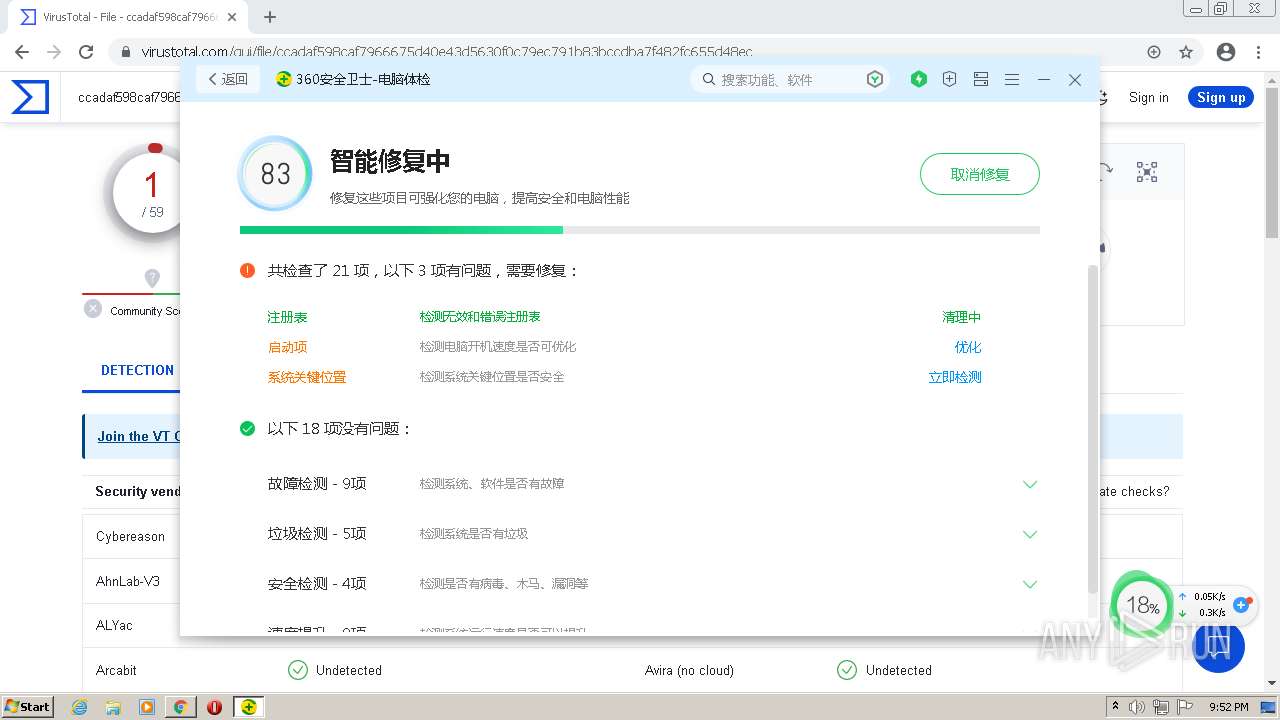This screenshot has width=1280, height=720.
Task: Click the green check icon beside 以下 18 项没有问题
Action: (x=247, y=428)
